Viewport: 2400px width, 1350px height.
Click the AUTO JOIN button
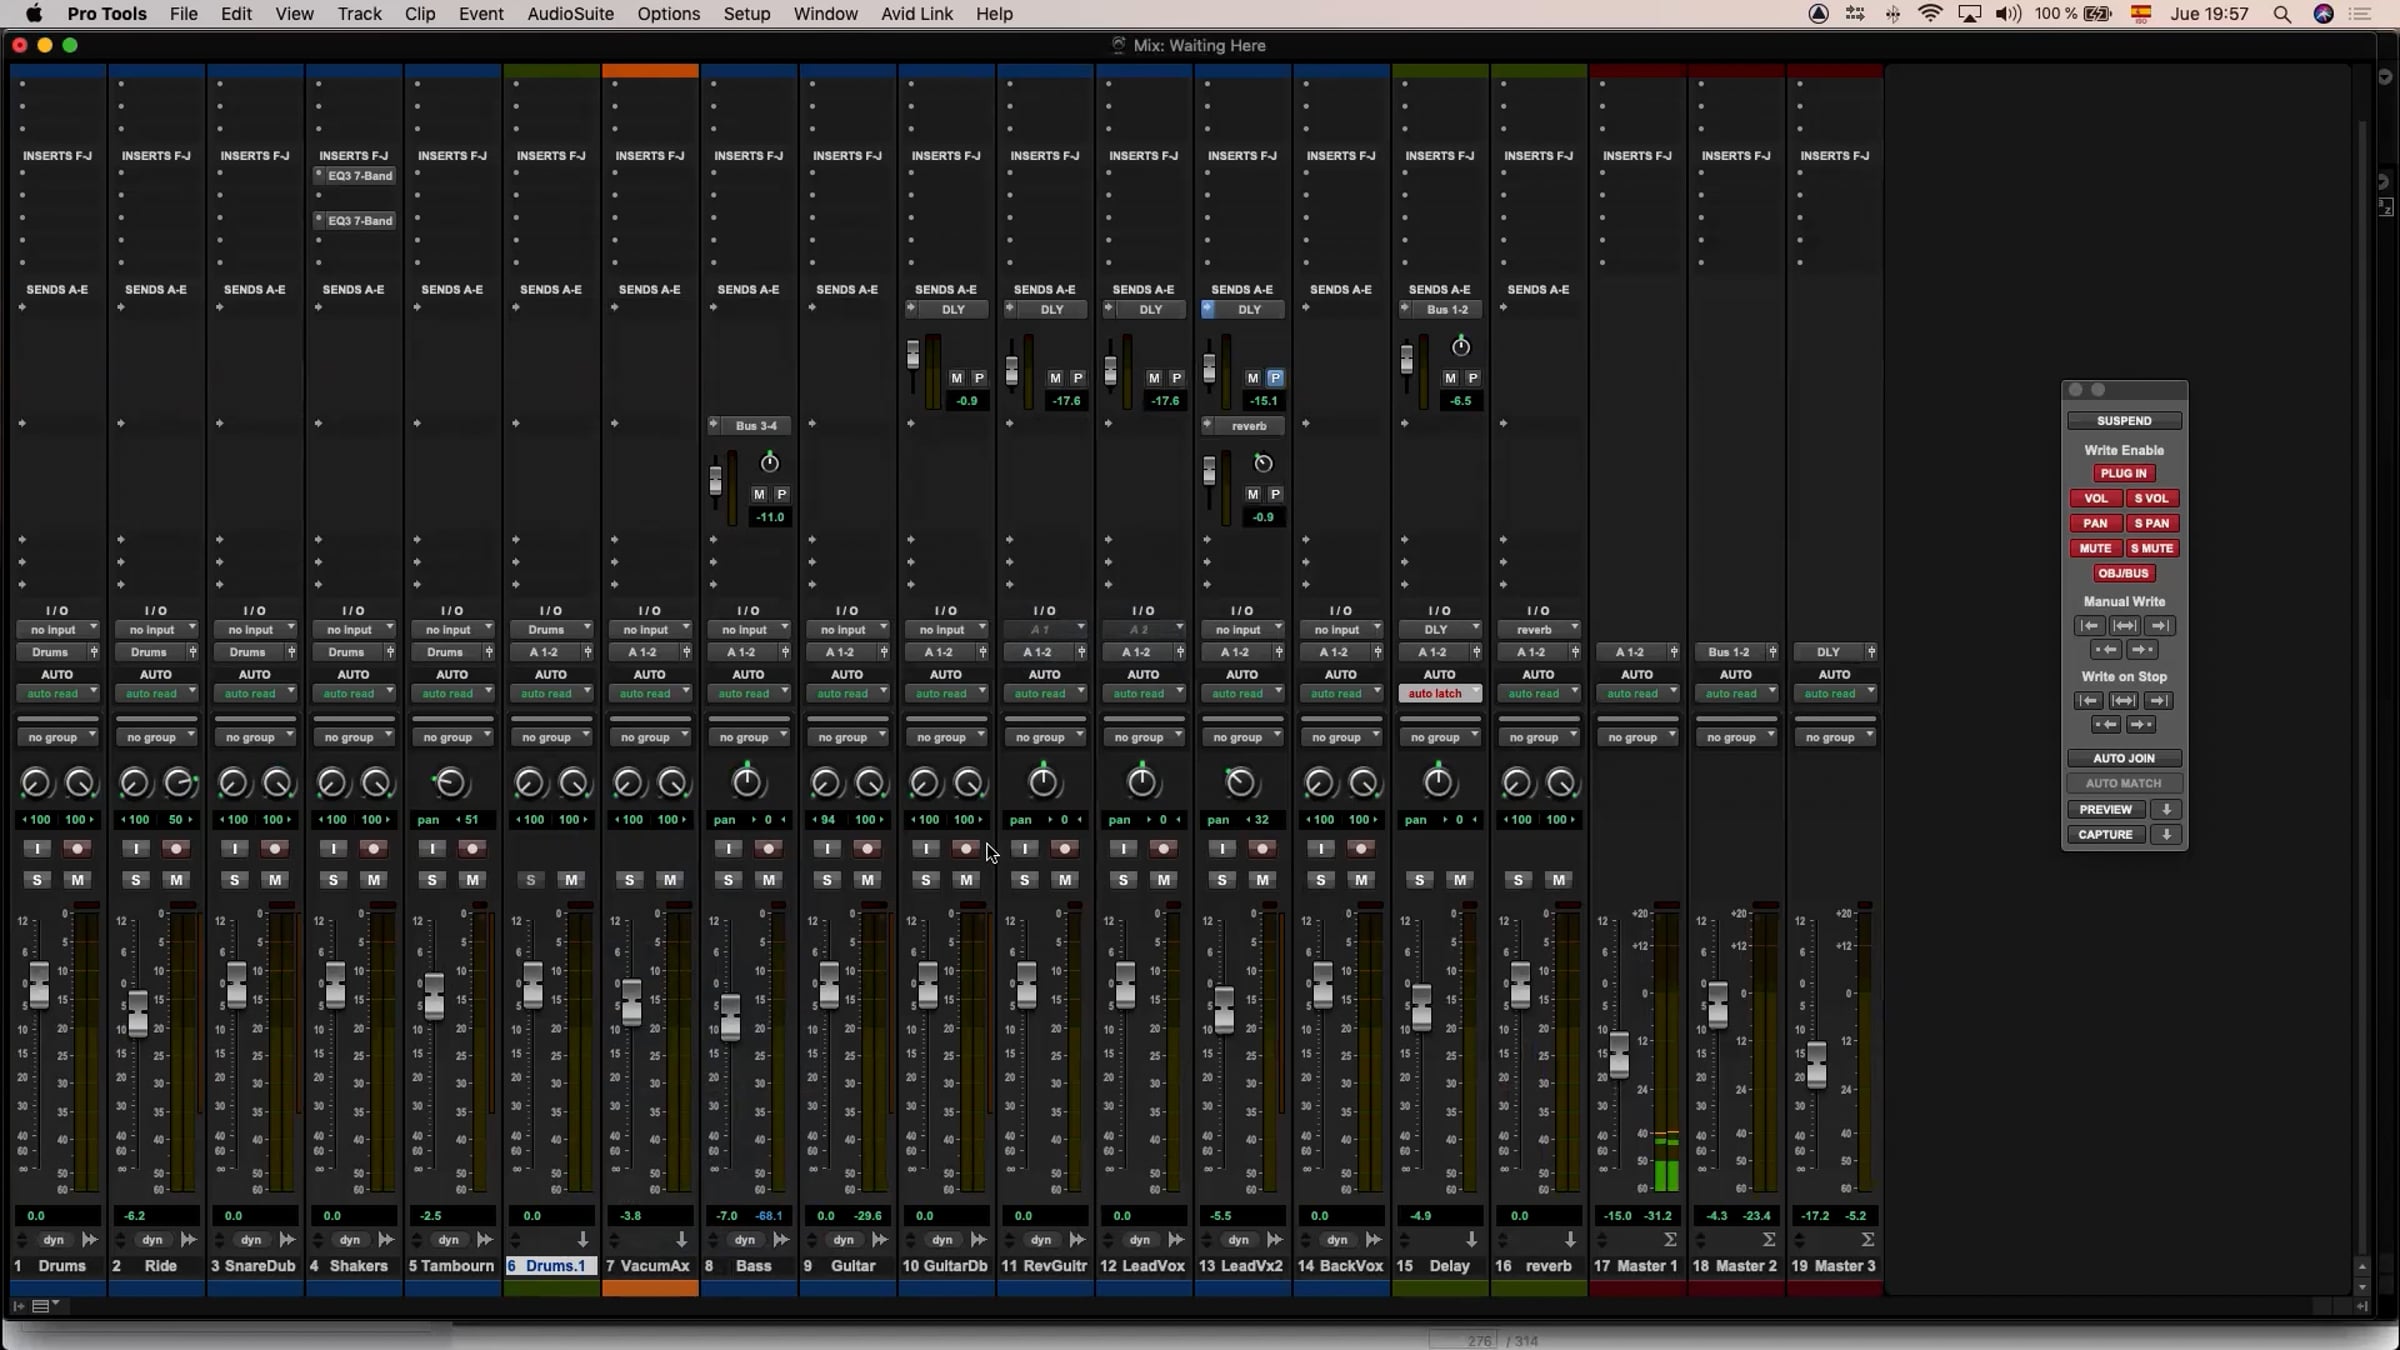click(2124, 758)
